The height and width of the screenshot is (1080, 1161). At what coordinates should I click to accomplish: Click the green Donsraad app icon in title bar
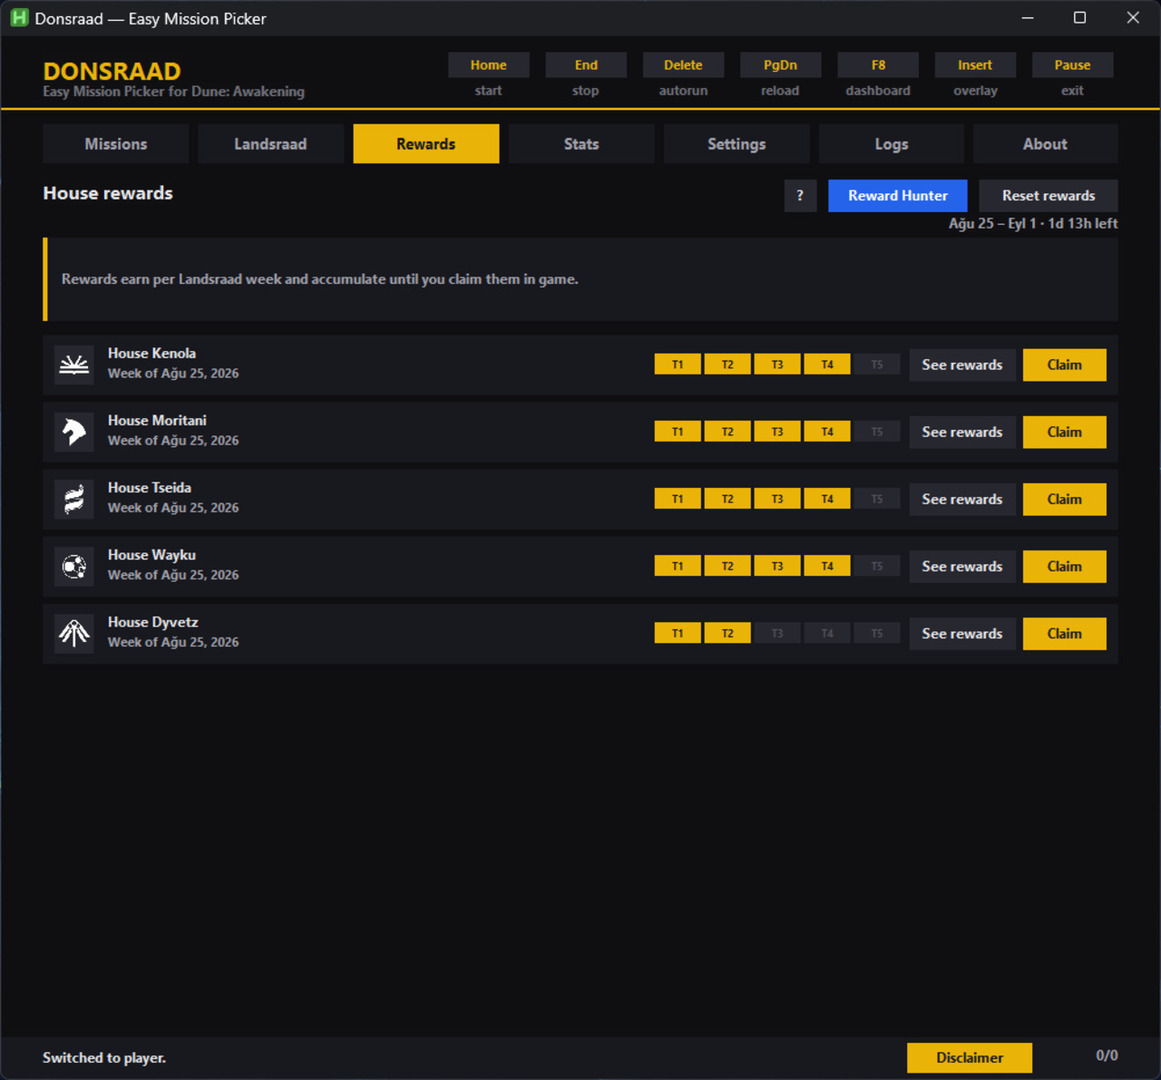[19, 18]
